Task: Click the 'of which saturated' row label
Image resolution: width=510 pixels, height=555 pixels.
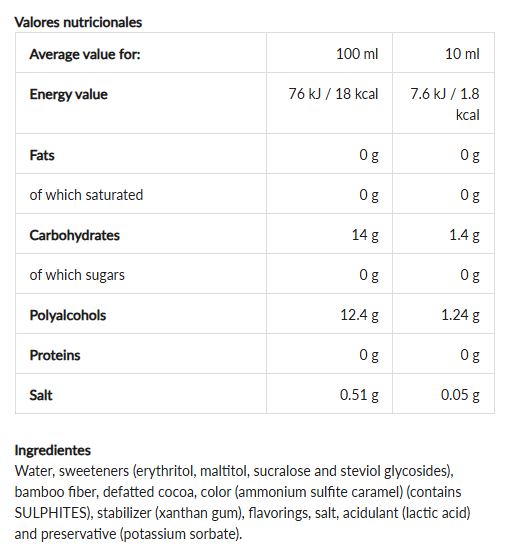Action: tap(86, 195)
